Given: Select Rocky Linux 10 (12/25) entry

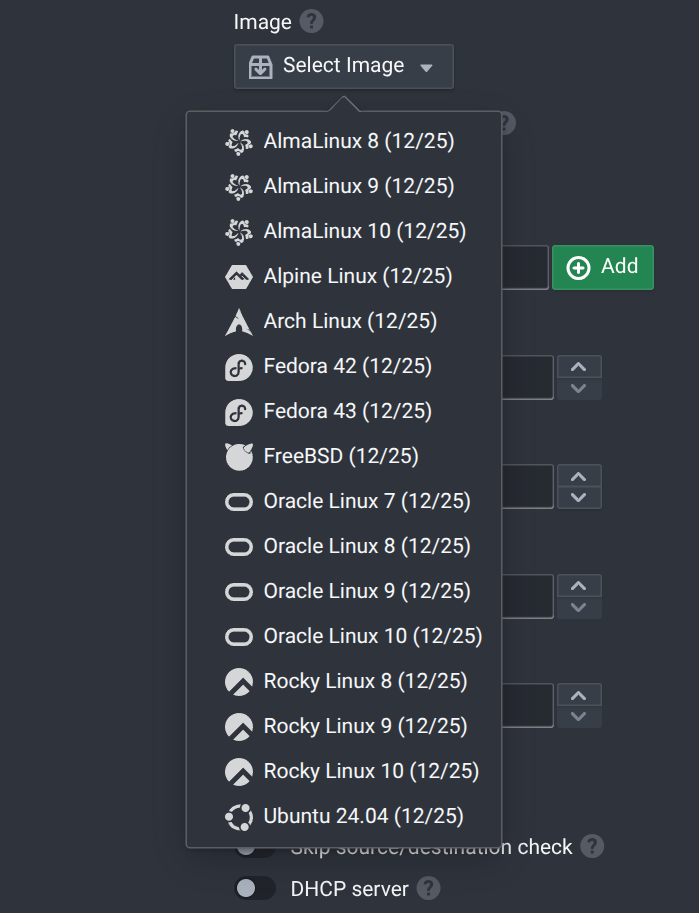Looking at the screenshot, I should coord(371,772).
